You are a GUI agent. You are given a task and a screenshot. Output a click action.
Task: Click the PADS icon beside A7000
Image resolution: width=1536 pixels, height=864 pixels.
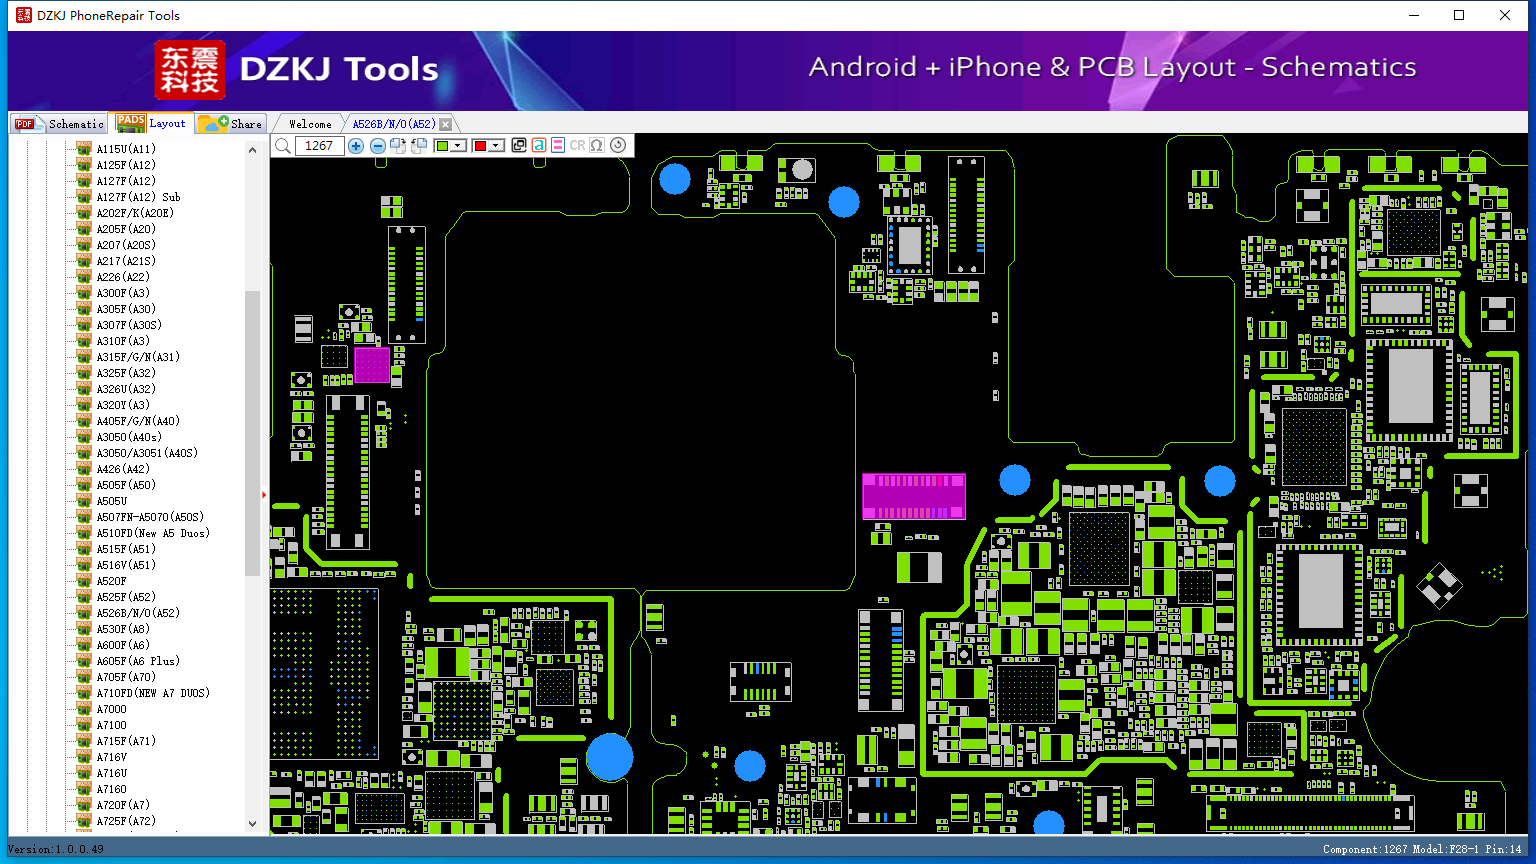click(x=84, y=709)
